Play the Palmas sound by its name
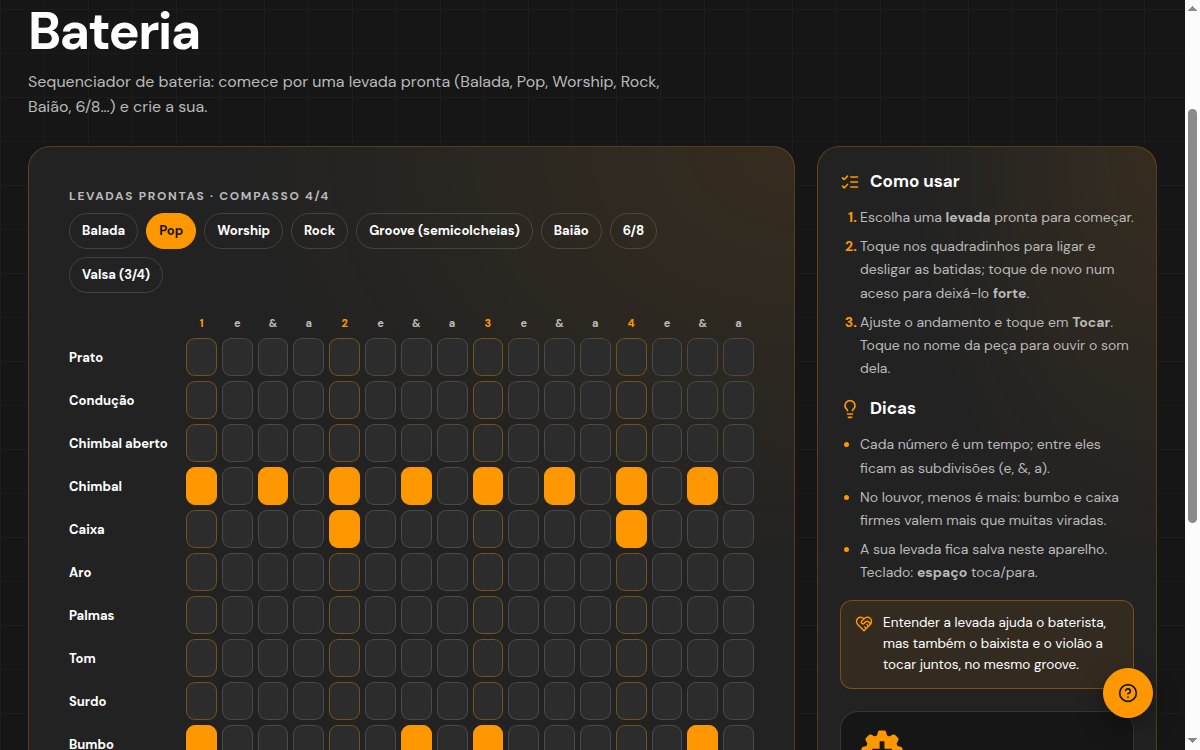Image resolution: width=1200 pixels, height=750 pixels. 91,616
